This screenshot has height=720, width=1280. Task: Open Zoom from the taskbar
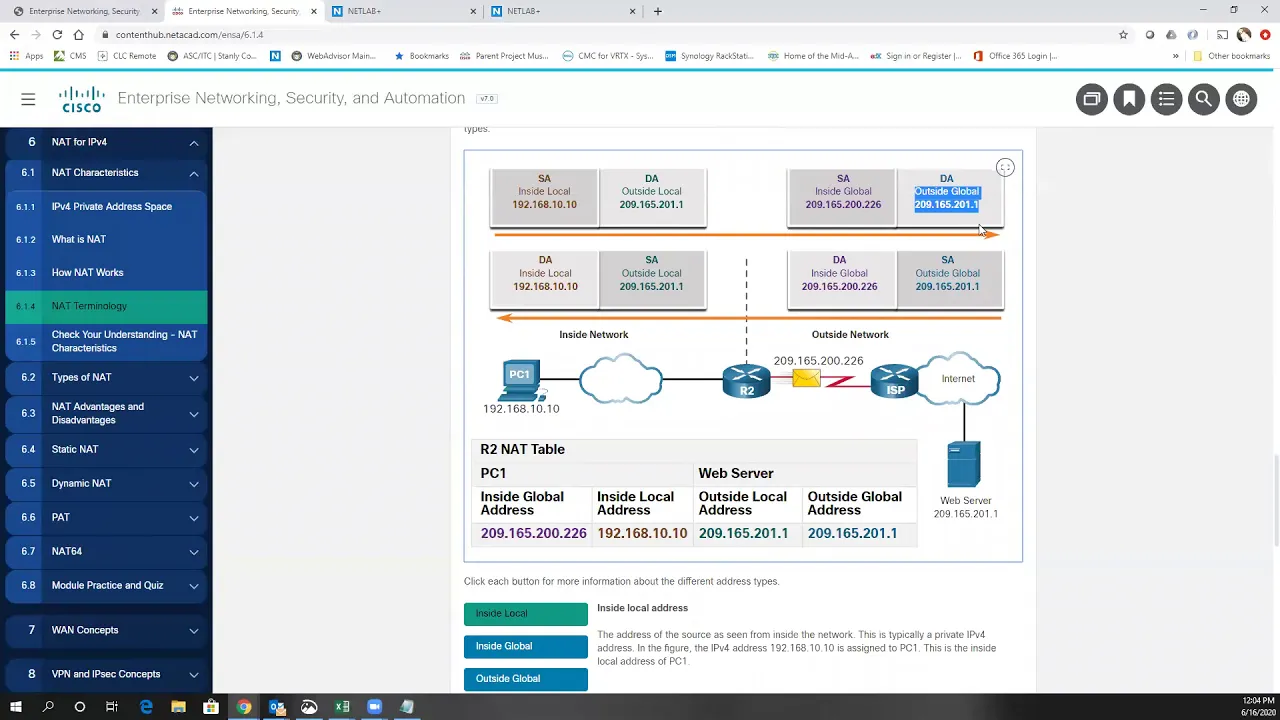tap(374, 707)
